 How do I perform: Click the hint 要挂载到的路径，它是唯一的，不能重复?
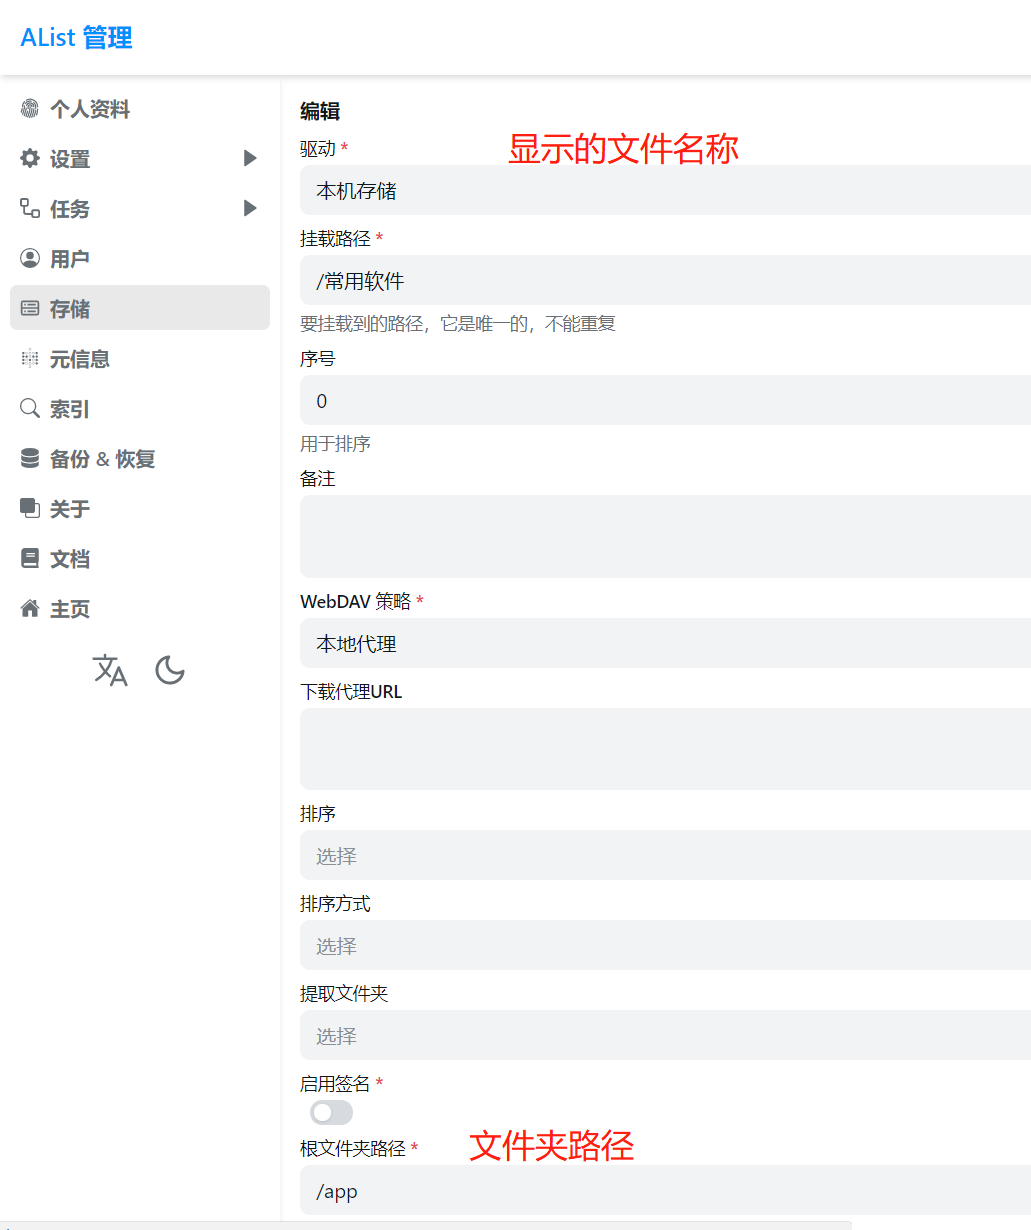(458, 323)
